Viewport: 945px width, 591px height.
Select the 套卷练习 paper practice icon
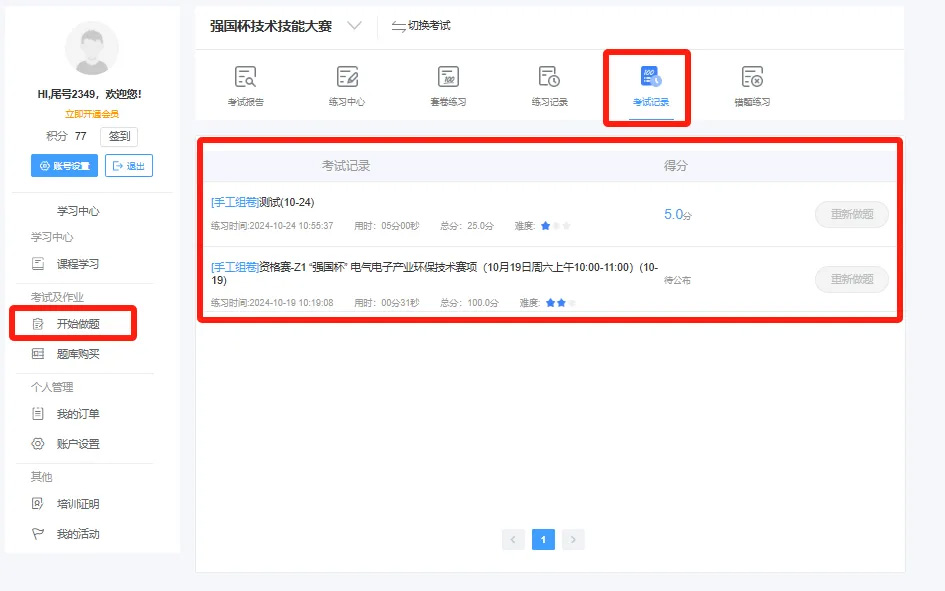(448, 78)
